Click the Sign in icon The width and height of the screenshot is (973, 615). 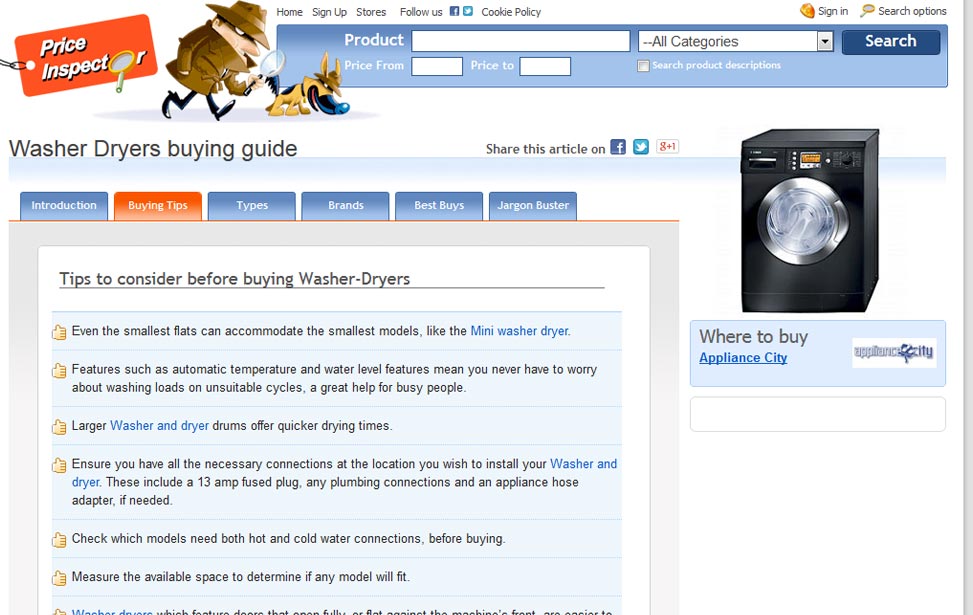(807, 11)
